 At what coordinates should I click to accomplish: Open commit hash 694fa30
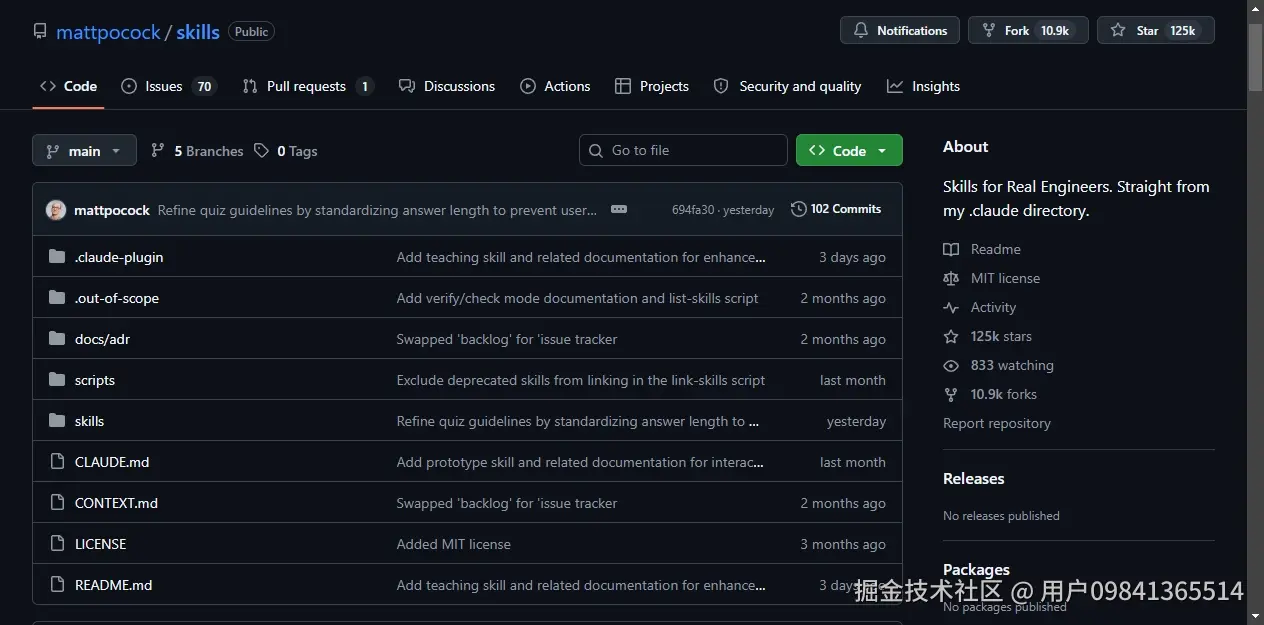693,210
